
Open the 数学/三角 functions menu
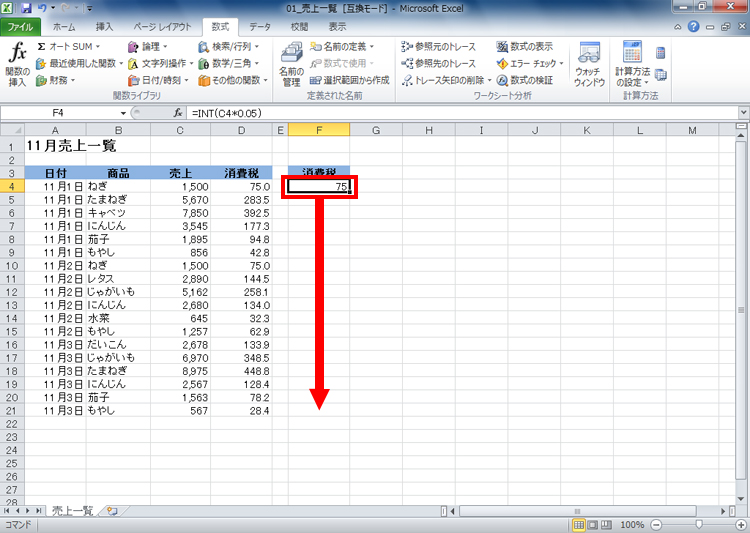[229, 63]
